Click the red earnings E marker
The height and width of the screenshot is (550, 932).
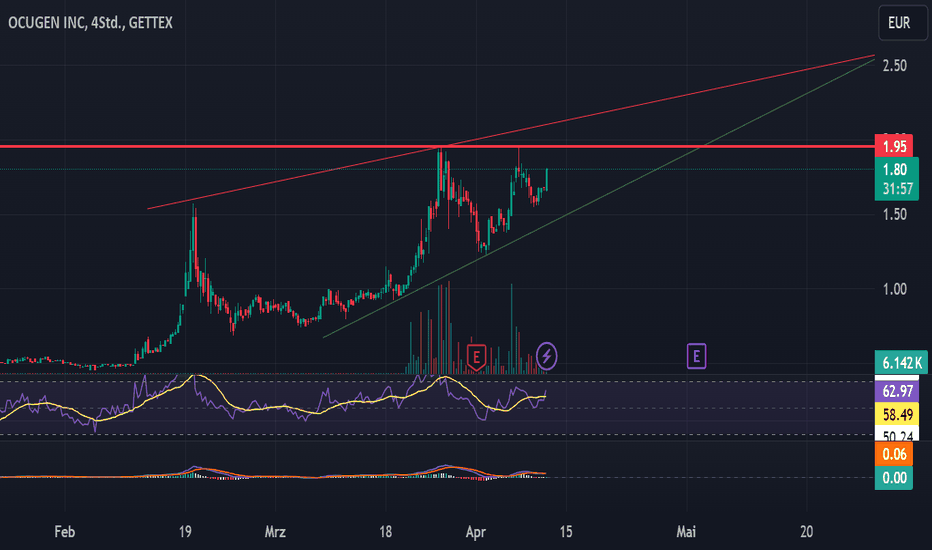coord(476,357)
